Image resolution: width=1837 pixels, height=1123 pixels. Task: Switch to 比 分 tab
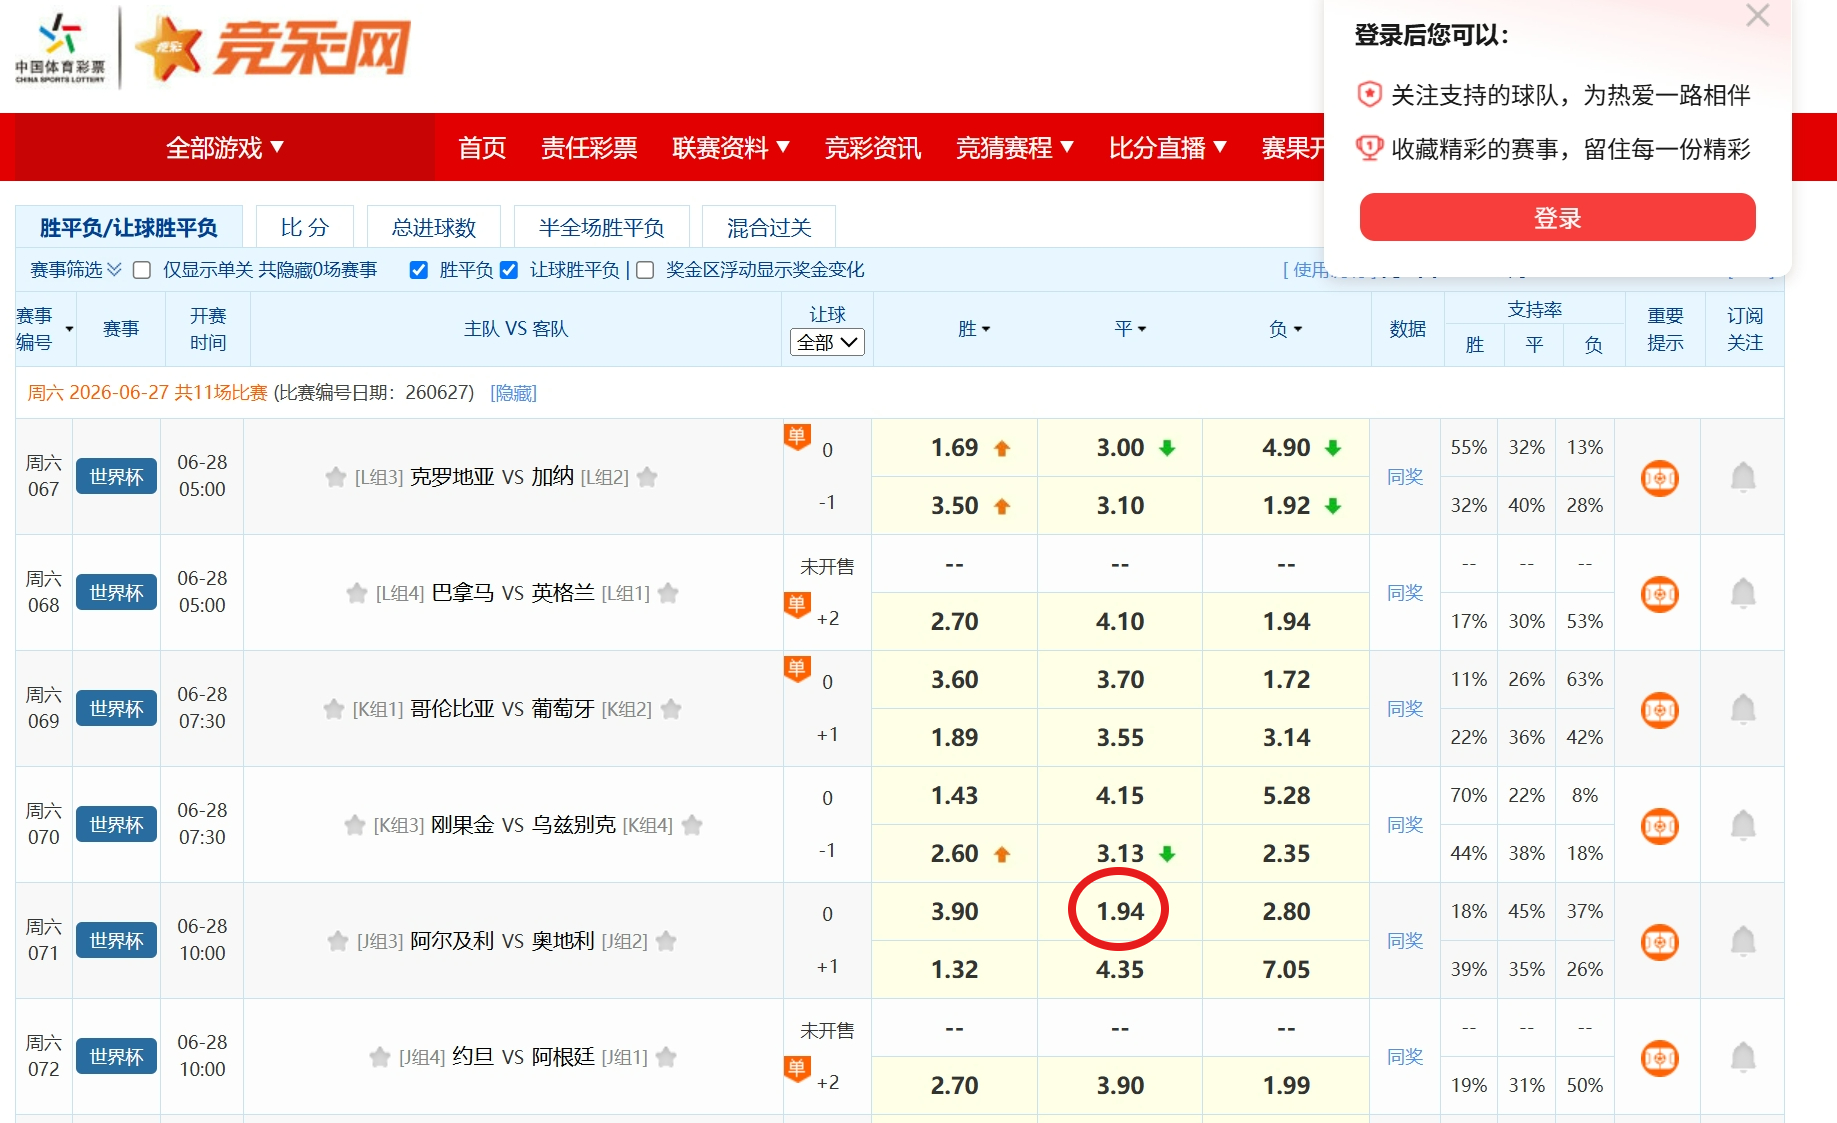[x=305, y=227]
